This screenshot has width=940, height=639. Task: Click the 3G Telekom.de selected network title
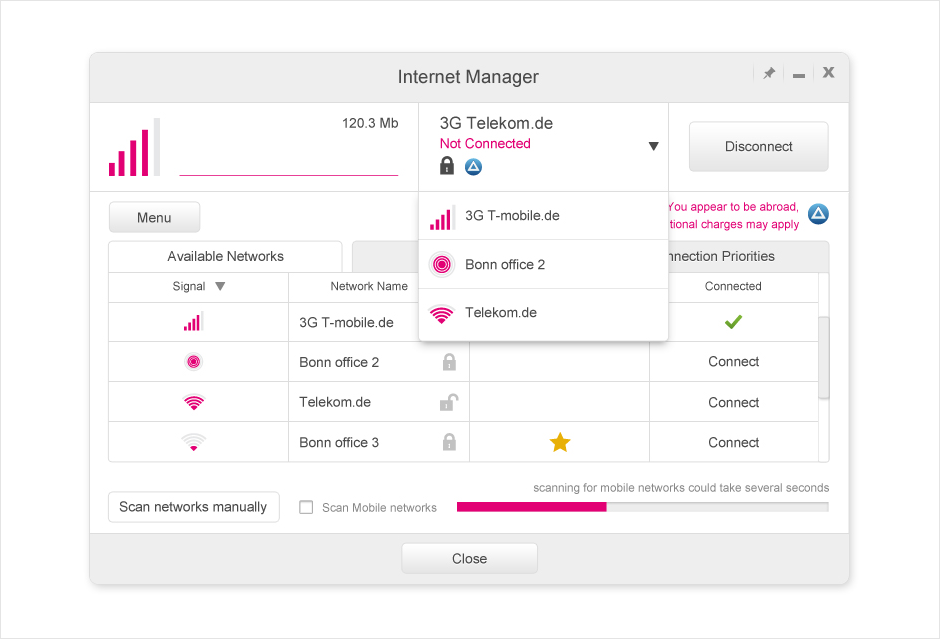[496, 123]
